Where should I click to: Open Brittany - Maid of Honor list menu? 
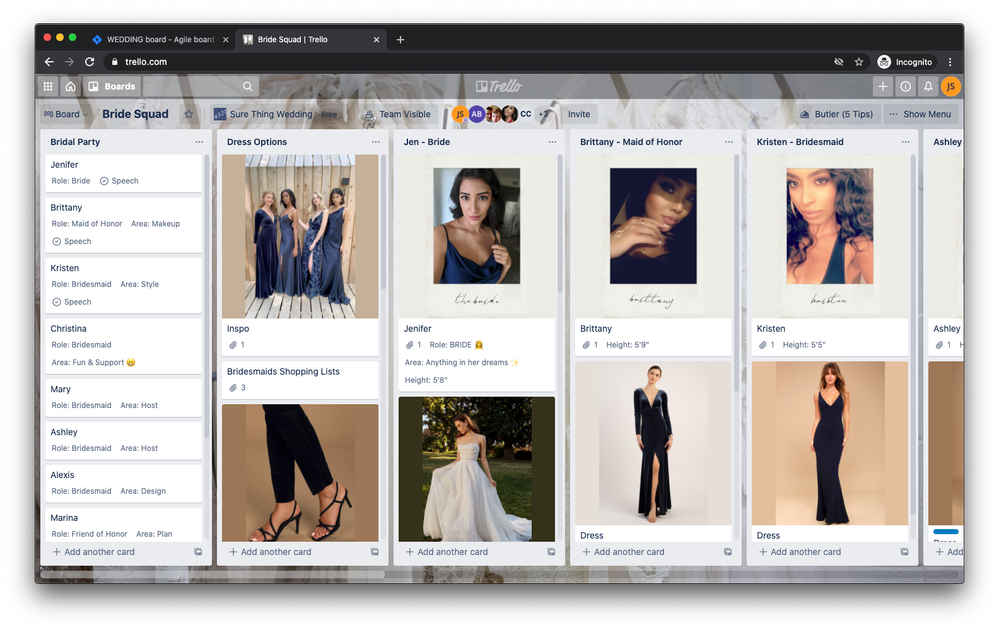[728, 142]
